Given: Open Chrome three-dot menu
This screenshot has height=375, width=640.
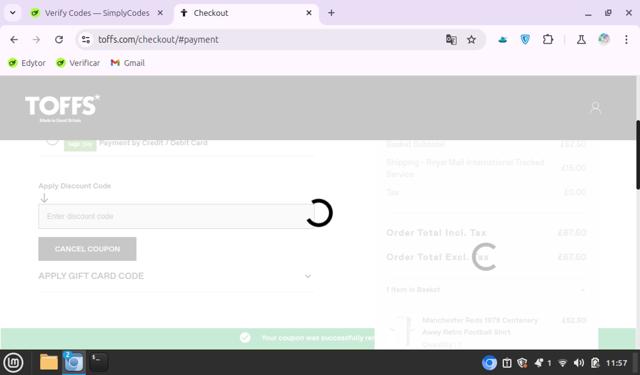Looking at the screenshot, I should pyautogui.click(x=626, y=40).
